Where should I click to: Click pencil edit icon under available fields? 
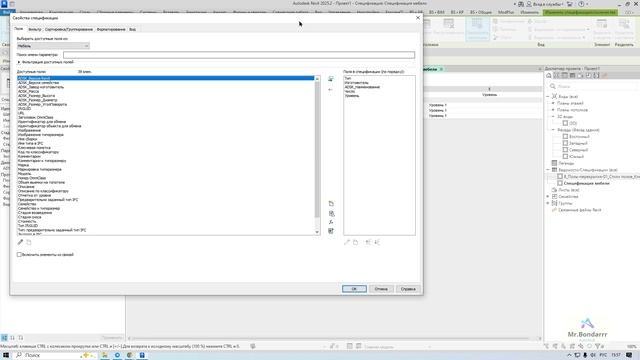pos(20,242)
